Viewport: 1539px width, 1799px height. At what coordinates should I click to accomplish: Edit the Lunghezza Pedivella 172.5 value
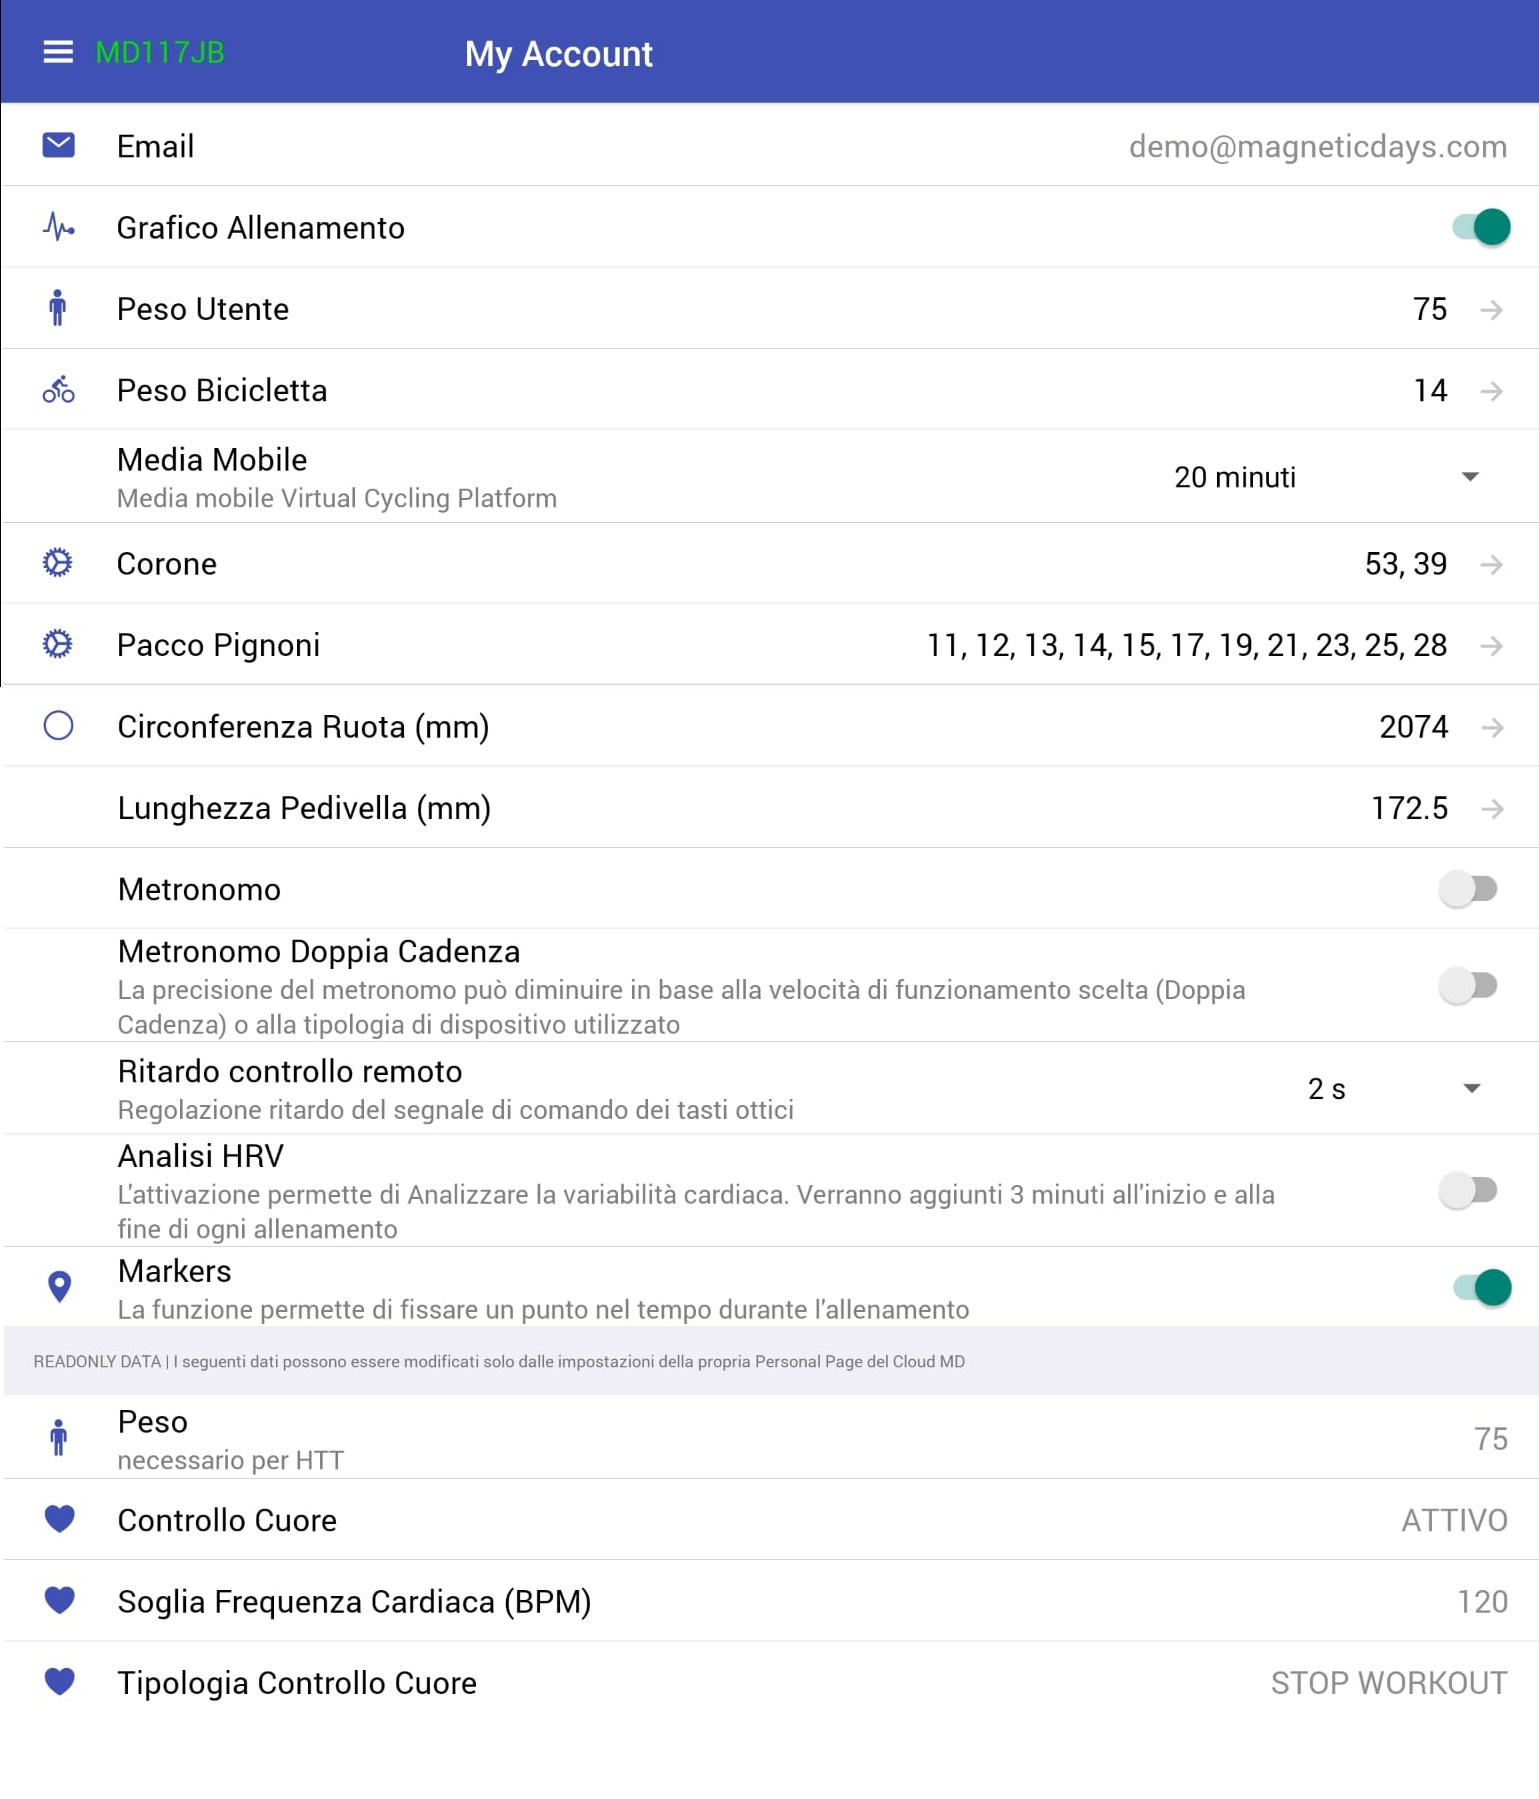click(x=1409, y=808)
